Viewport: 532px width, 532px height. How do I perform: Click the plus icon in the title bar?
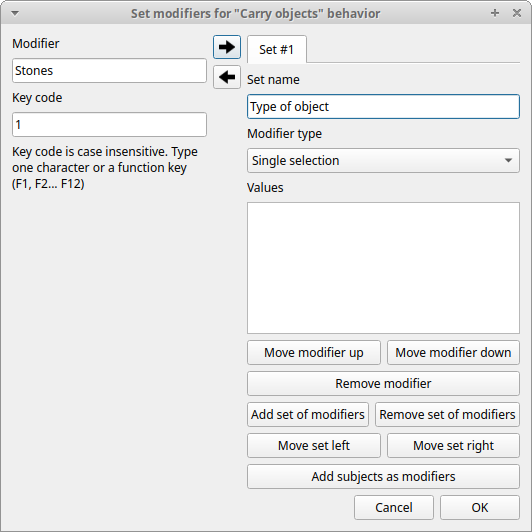[x=495, y=13]
